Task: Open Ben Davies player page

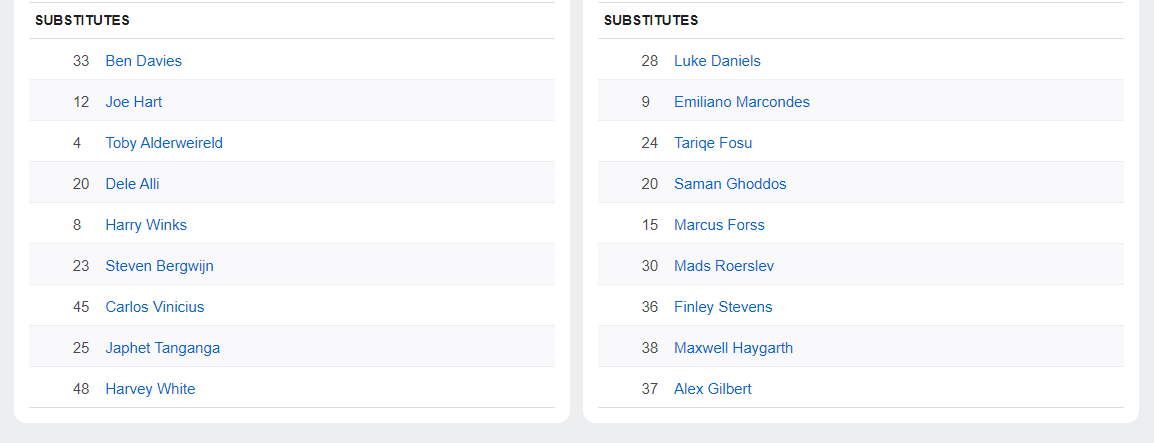Action: [143, 61]
